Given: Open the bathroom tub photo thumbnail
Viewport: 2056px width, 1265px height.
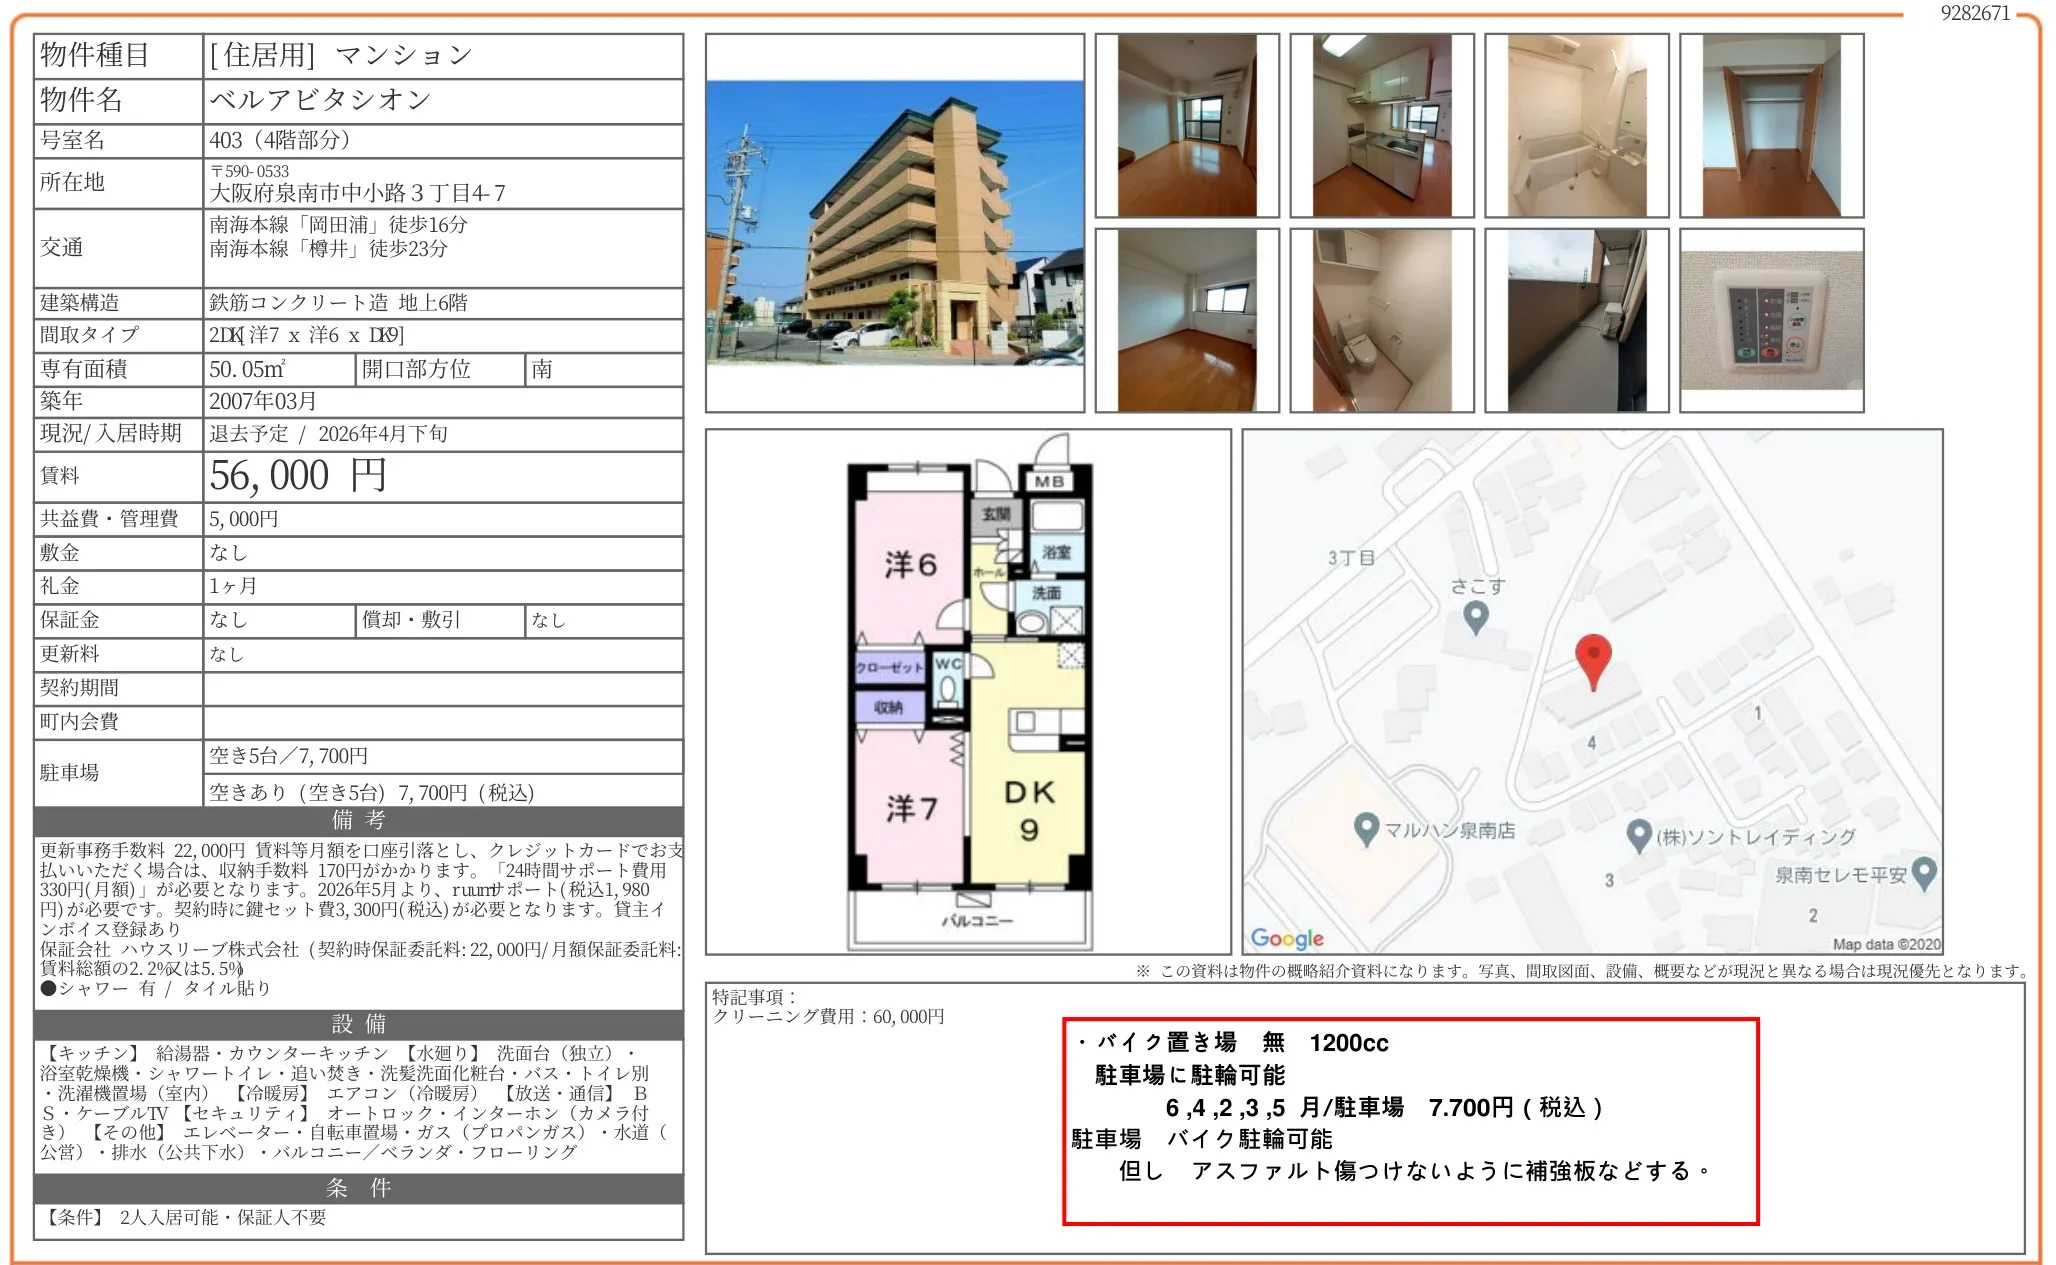Looking at the screenshot, I should point(1576,126).
